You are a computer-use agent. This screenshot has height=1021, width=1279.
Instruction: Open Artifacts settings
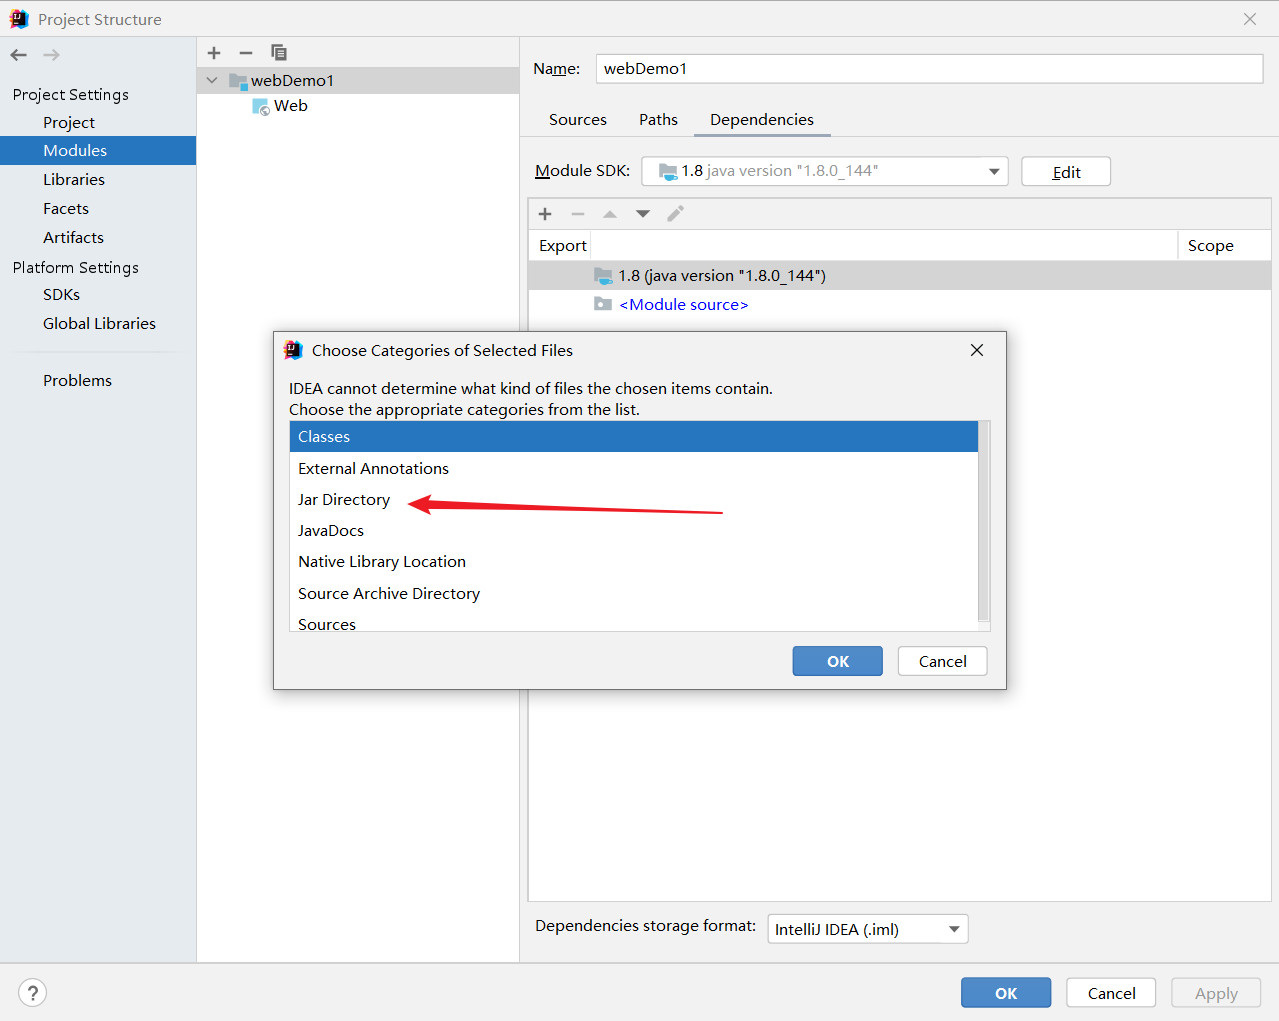tap(73, 238)
